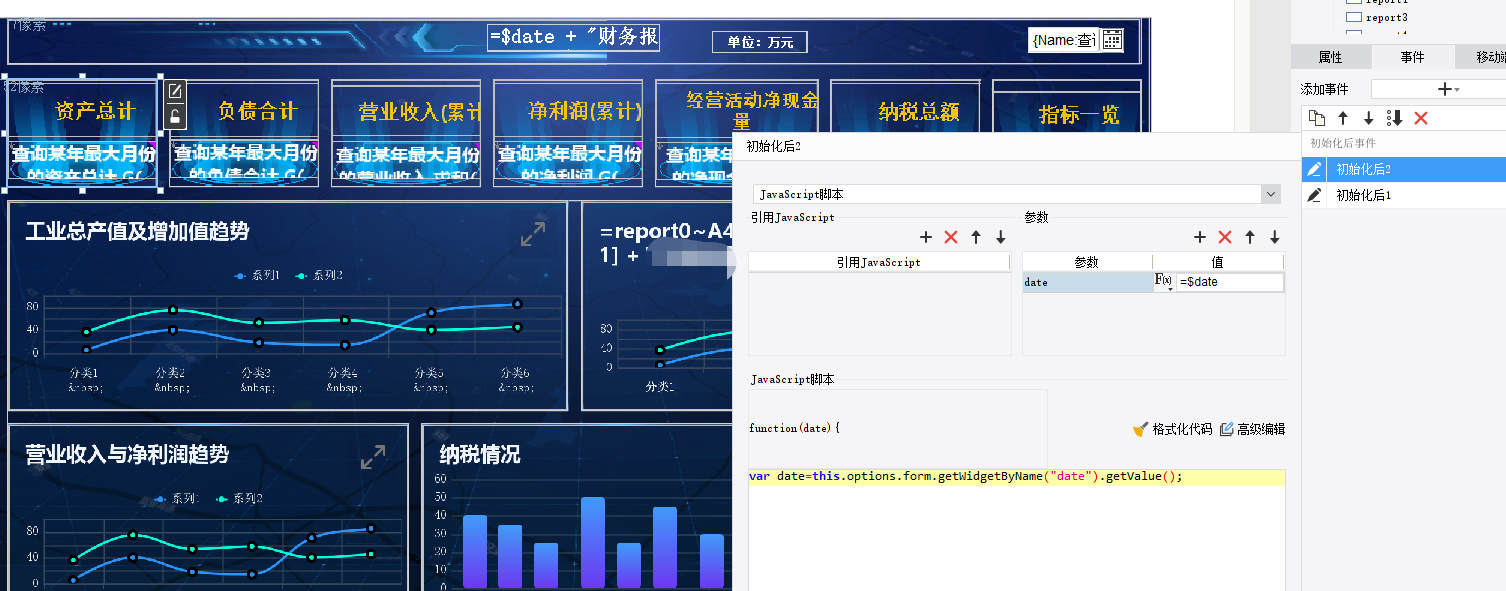The width and height of the screenshot is (1506, 591).
Task: Move 引用JavaScript entry up
Action: tap(976, 237)
